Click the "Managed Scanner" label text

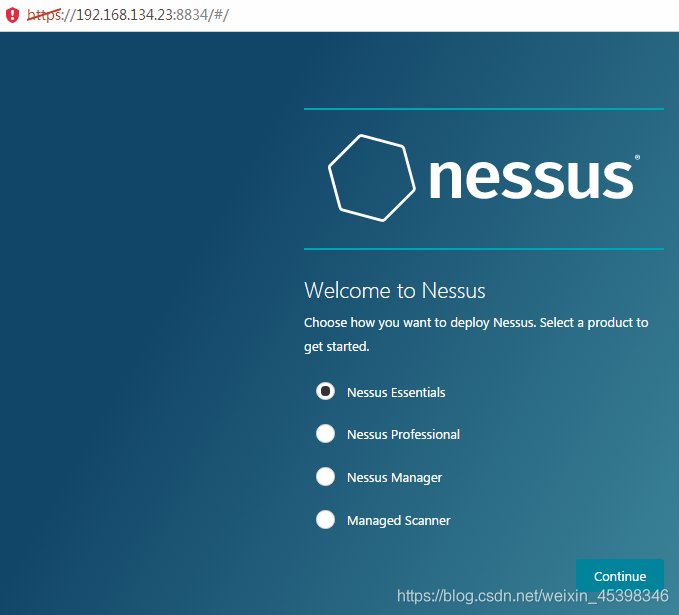(x=399, y=521)
